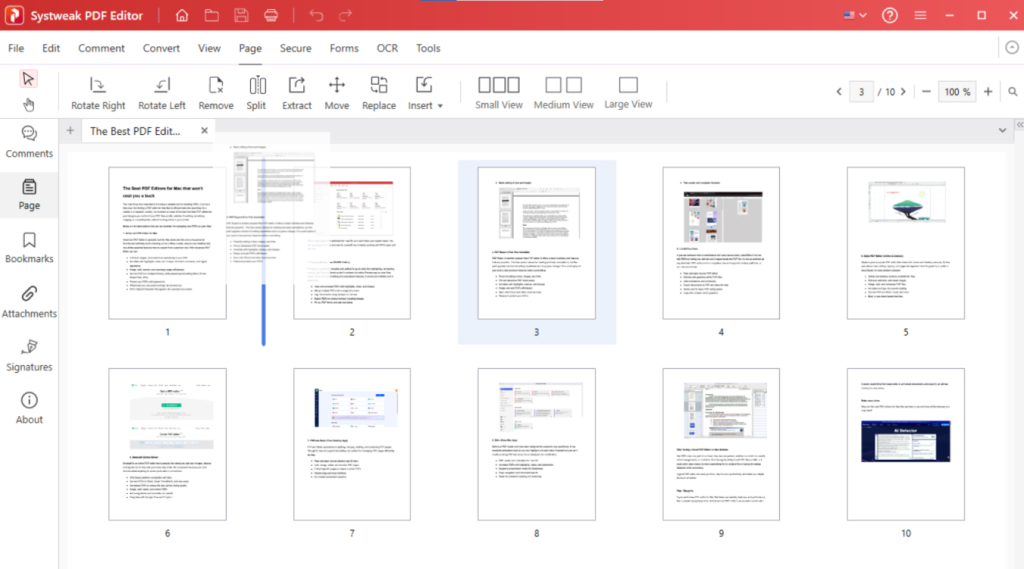Go to next page arrow
Screen dimensions: 1024x569
[903, 92]
